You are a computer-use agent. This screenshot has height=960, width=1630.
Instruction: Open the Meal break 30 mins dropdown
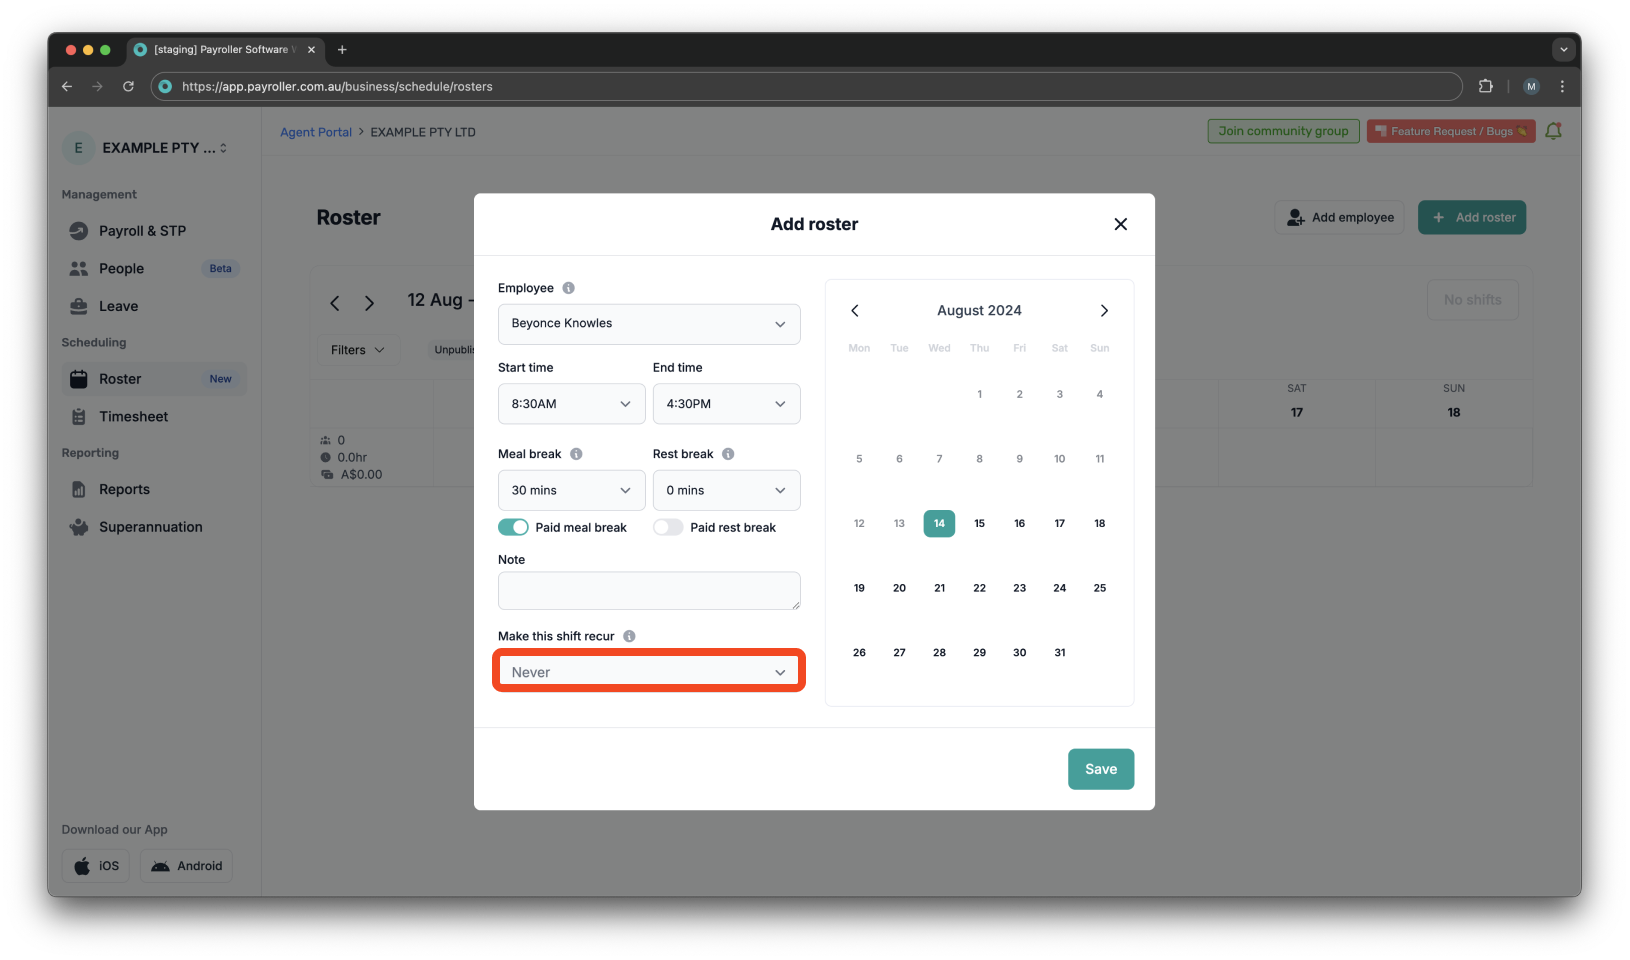click(x=571, y=490)
